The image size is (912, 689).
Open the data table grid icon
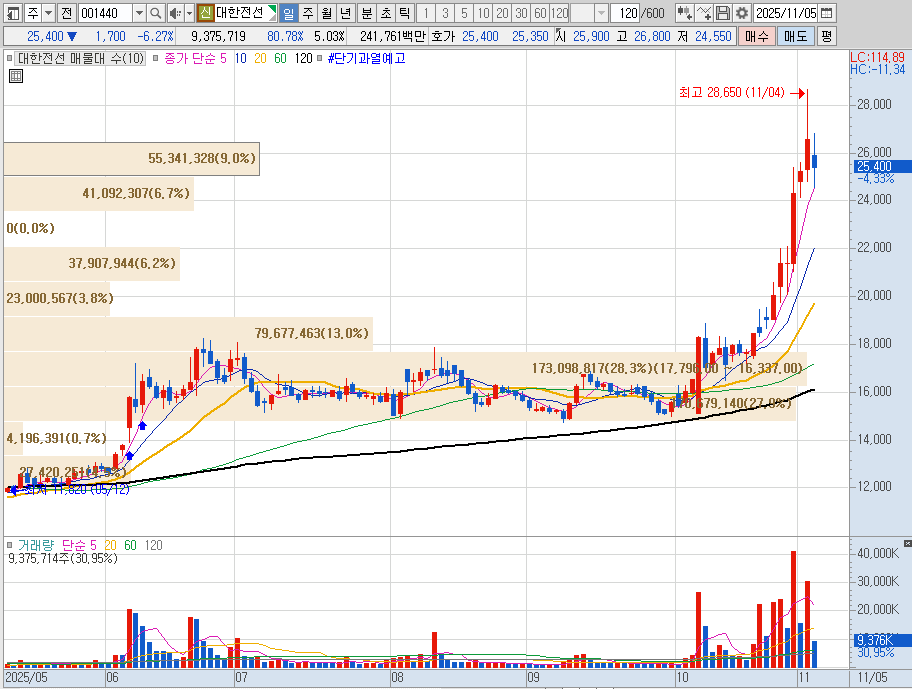16,76
